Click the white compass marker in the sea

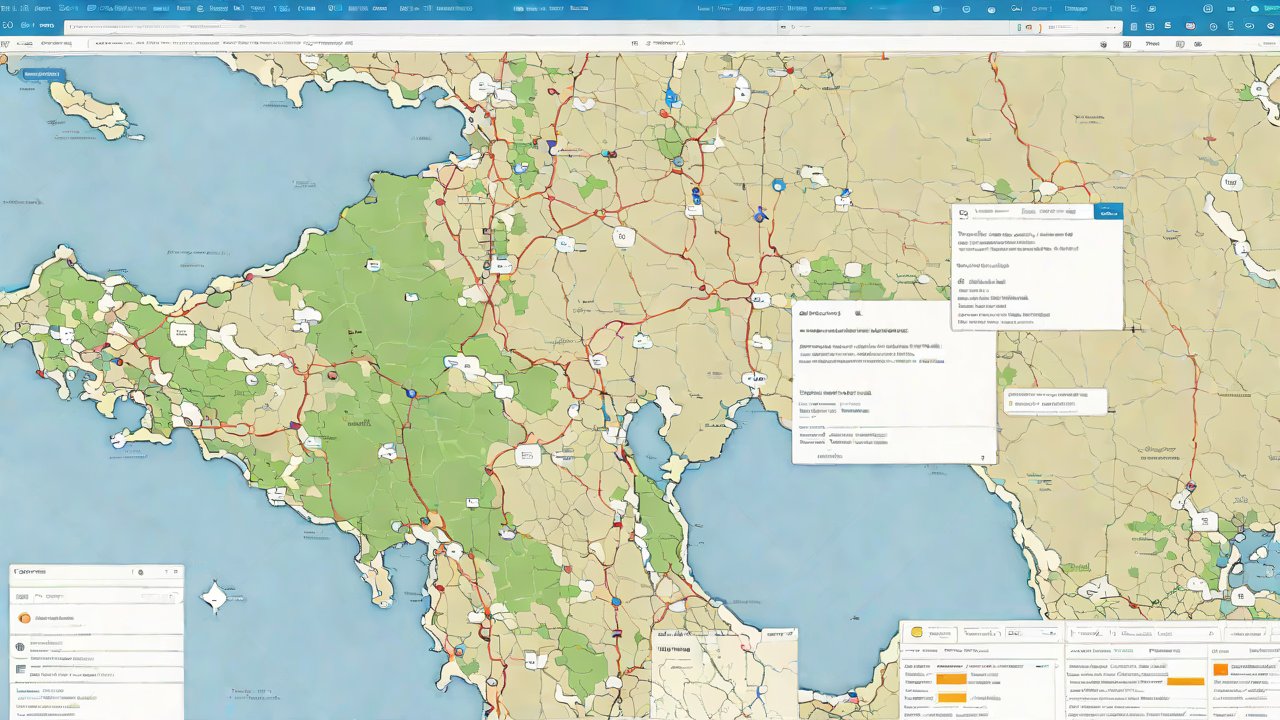(214, 598)
